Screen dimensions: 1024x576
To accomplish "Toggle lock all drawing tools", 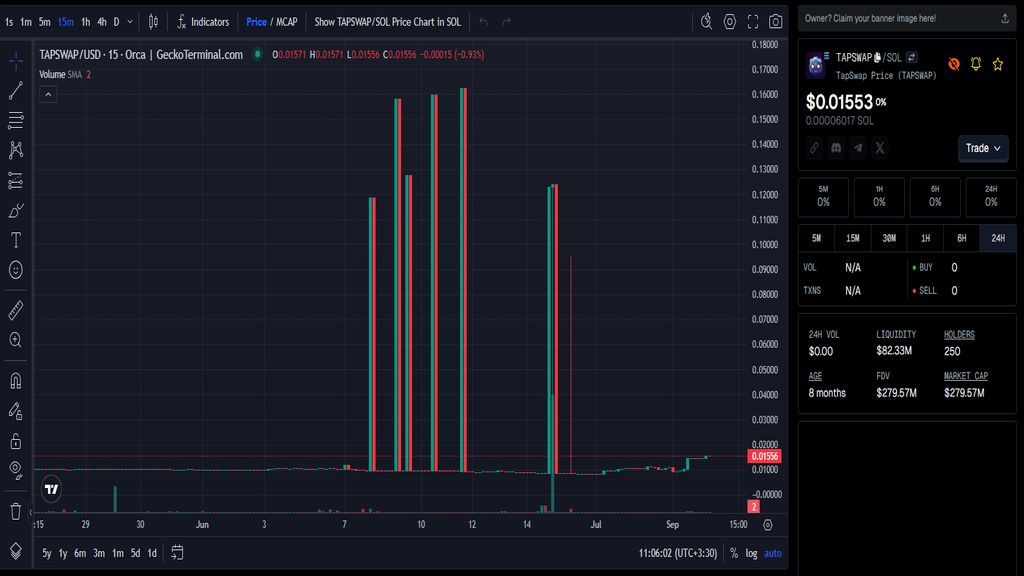I will pyautogui.click(x=16, y=441).
